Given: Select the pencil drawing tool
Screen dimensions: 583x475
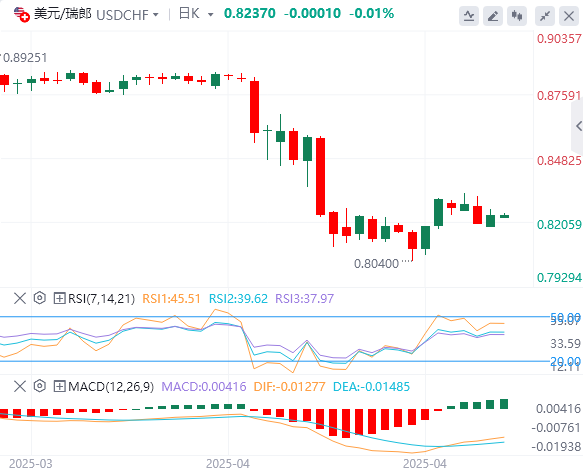Looking at the screenshot, I should [x=493, y=16].
